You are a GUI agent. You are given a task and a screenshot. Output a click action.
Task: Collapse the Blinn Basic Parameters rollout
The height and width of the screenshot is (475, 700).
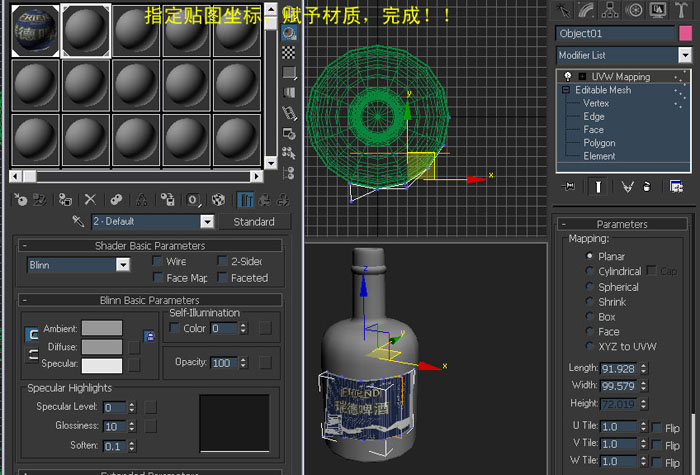[x=25, y=300]
